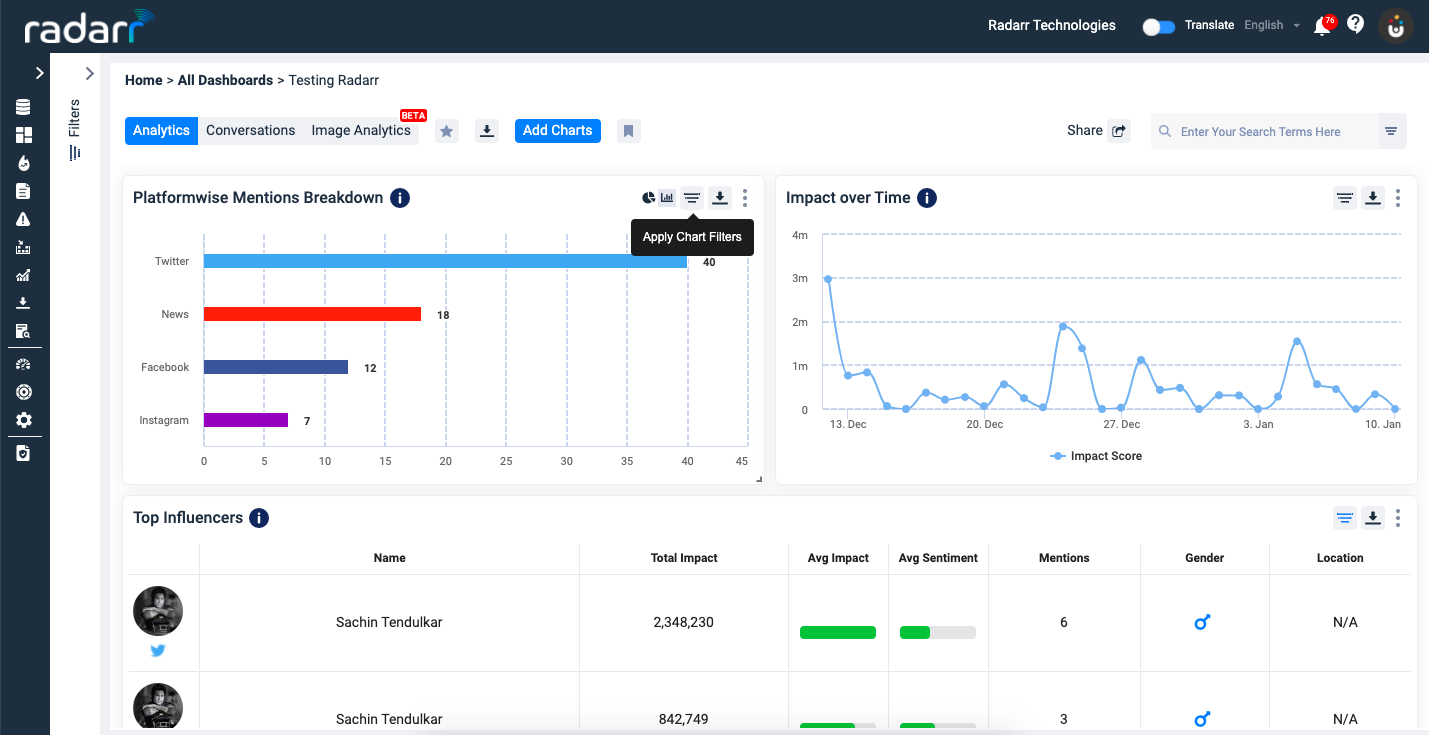The image size is (1429, 735).
Task: Apply filters on Impact over Time chart
Action: (1345, 198)
